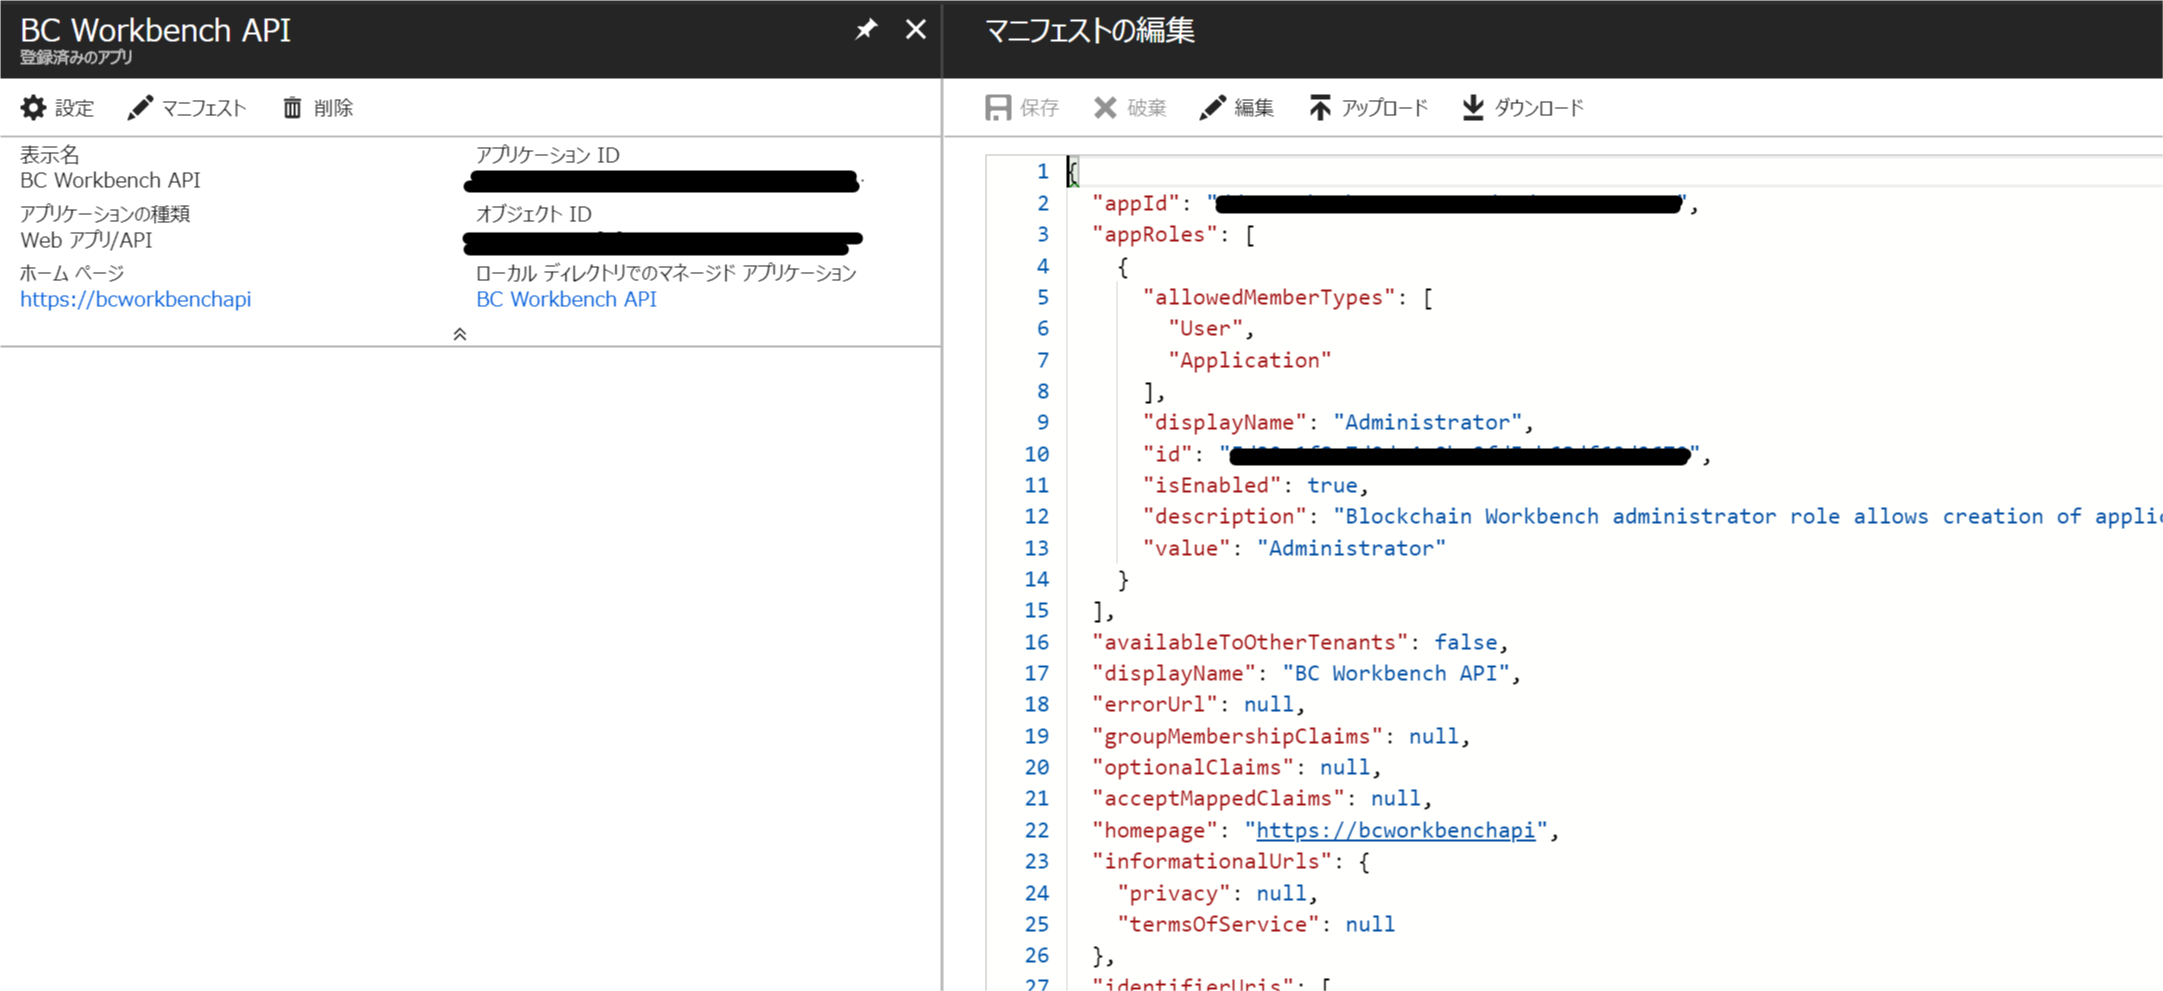Click the "isEnabled" true value
This screenshot has width=2163, height=991.
1332,485
